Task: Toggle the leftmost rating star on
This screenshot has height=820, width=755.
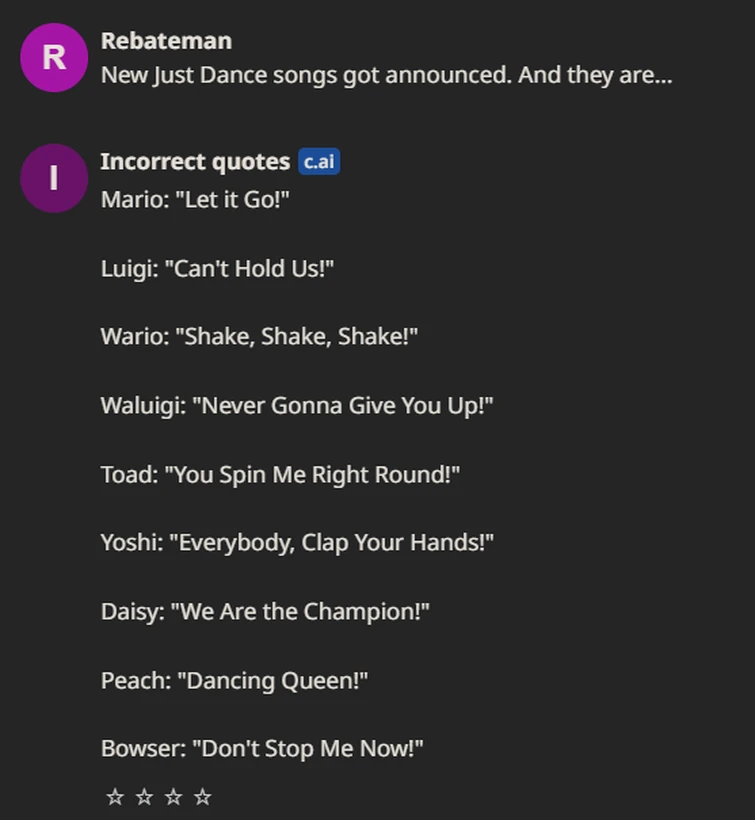Action: pyautogui.click(x=115, y=796)
